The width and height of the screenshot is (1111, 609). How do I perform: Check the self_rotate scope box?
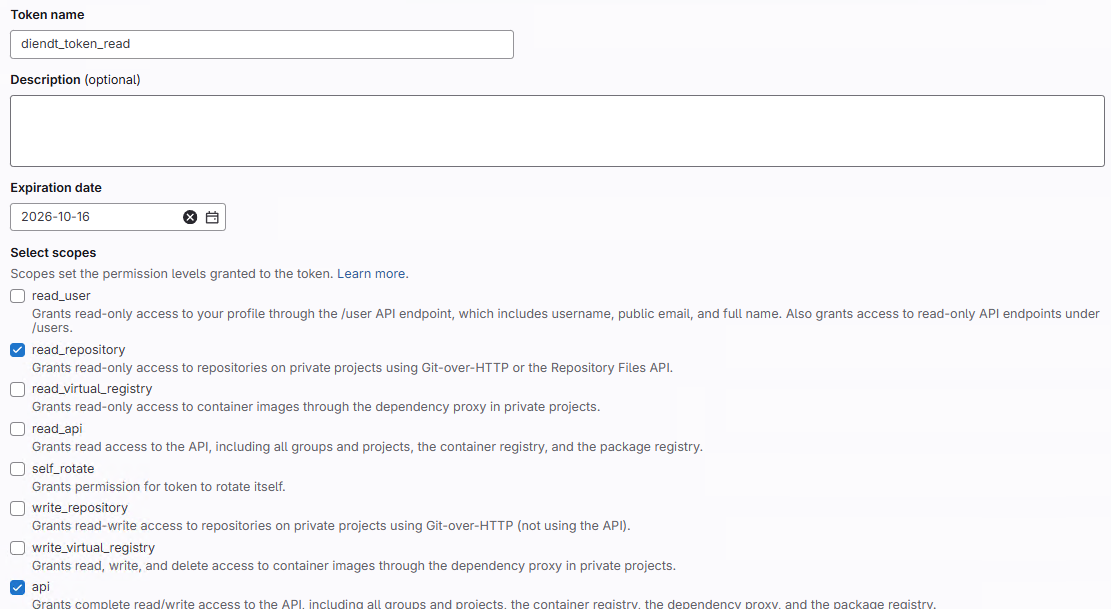point(17,469)
